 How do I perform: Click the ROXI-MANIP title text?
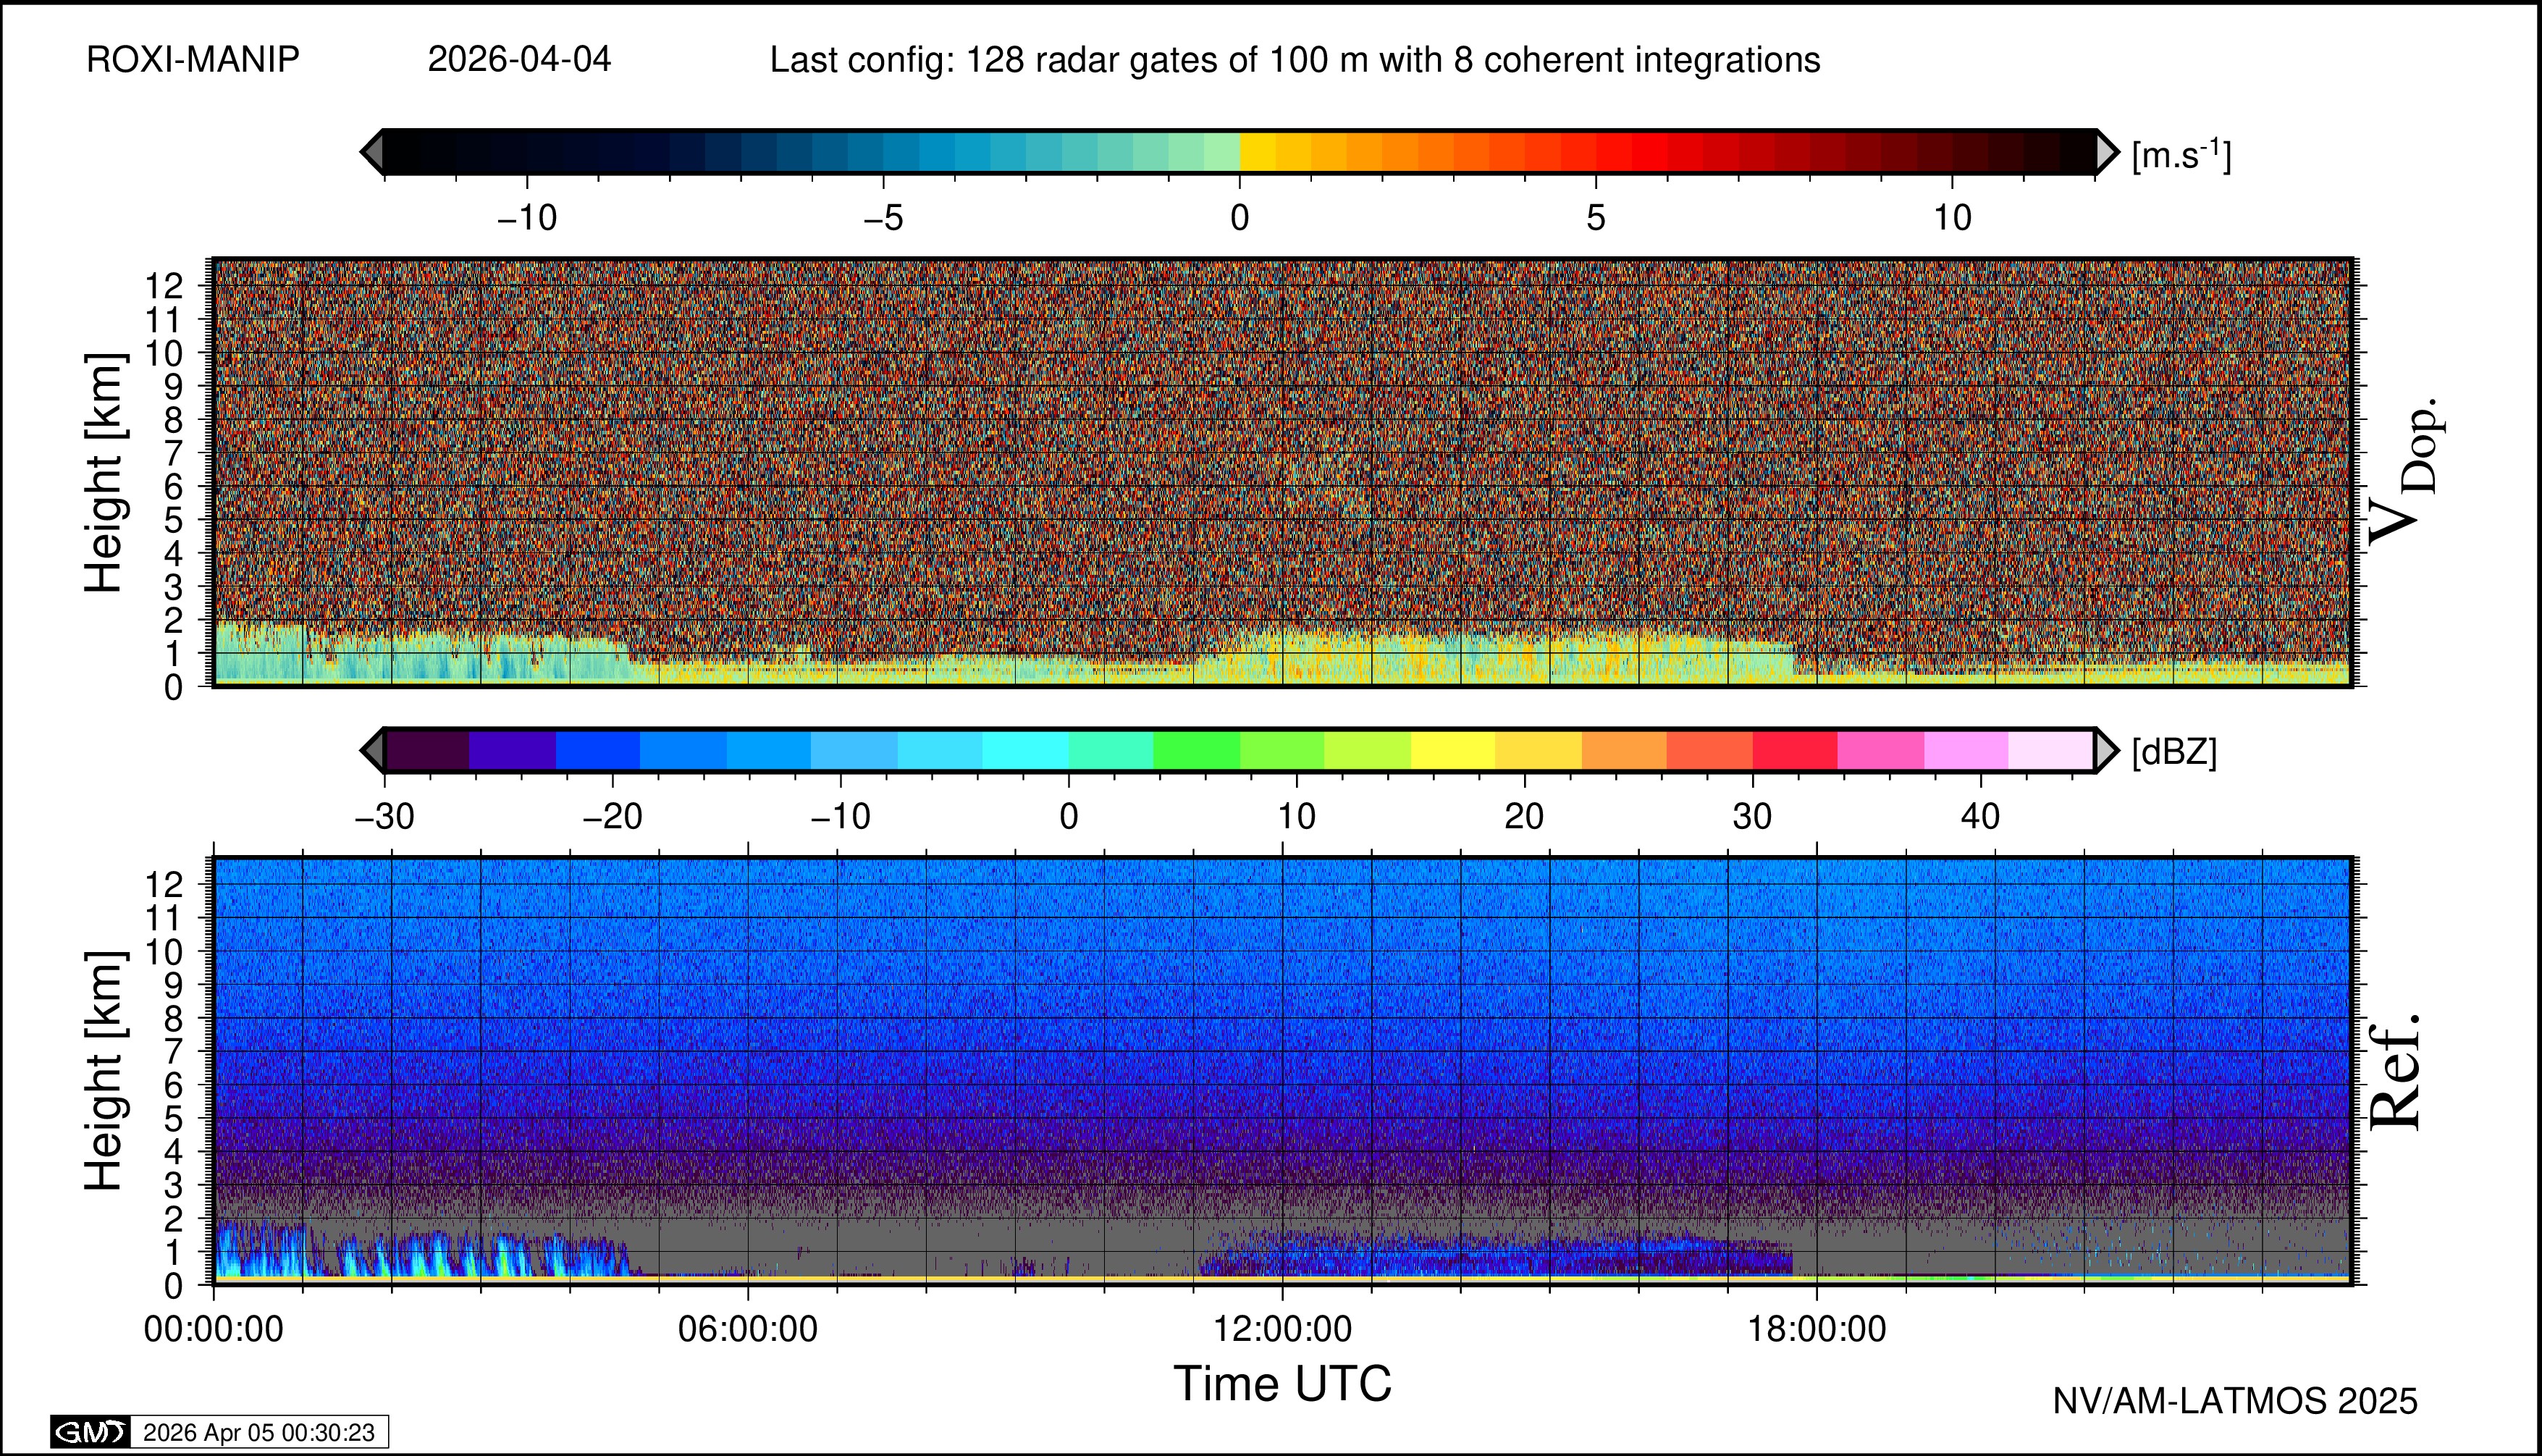coord(193,60)
